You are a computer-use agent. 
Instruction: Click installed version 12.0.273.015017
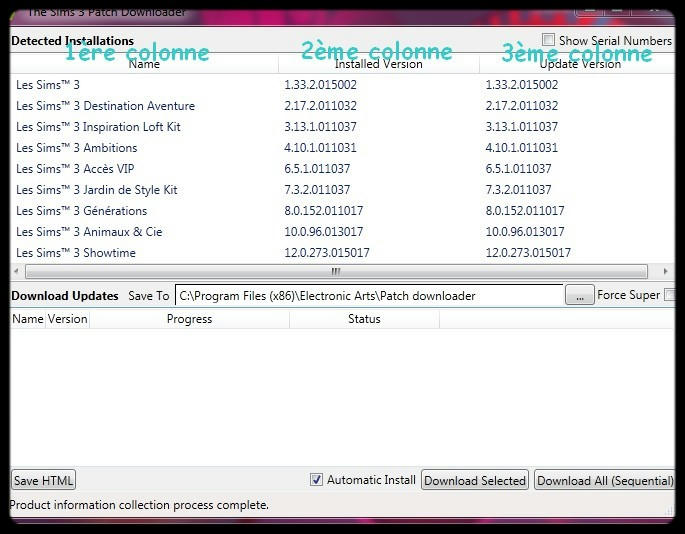(x=327, y=253)
